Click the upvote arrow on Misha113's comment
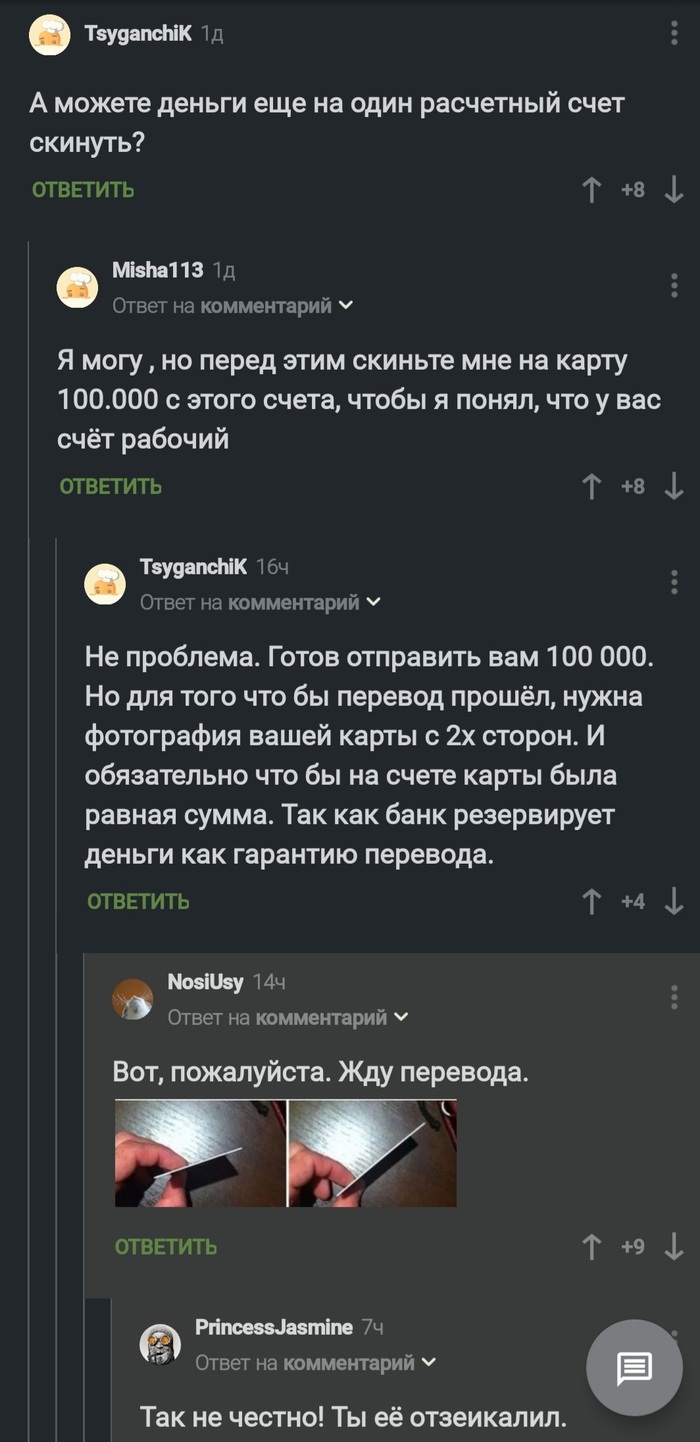Viewport: 700px width, 1442px height. 593,487
